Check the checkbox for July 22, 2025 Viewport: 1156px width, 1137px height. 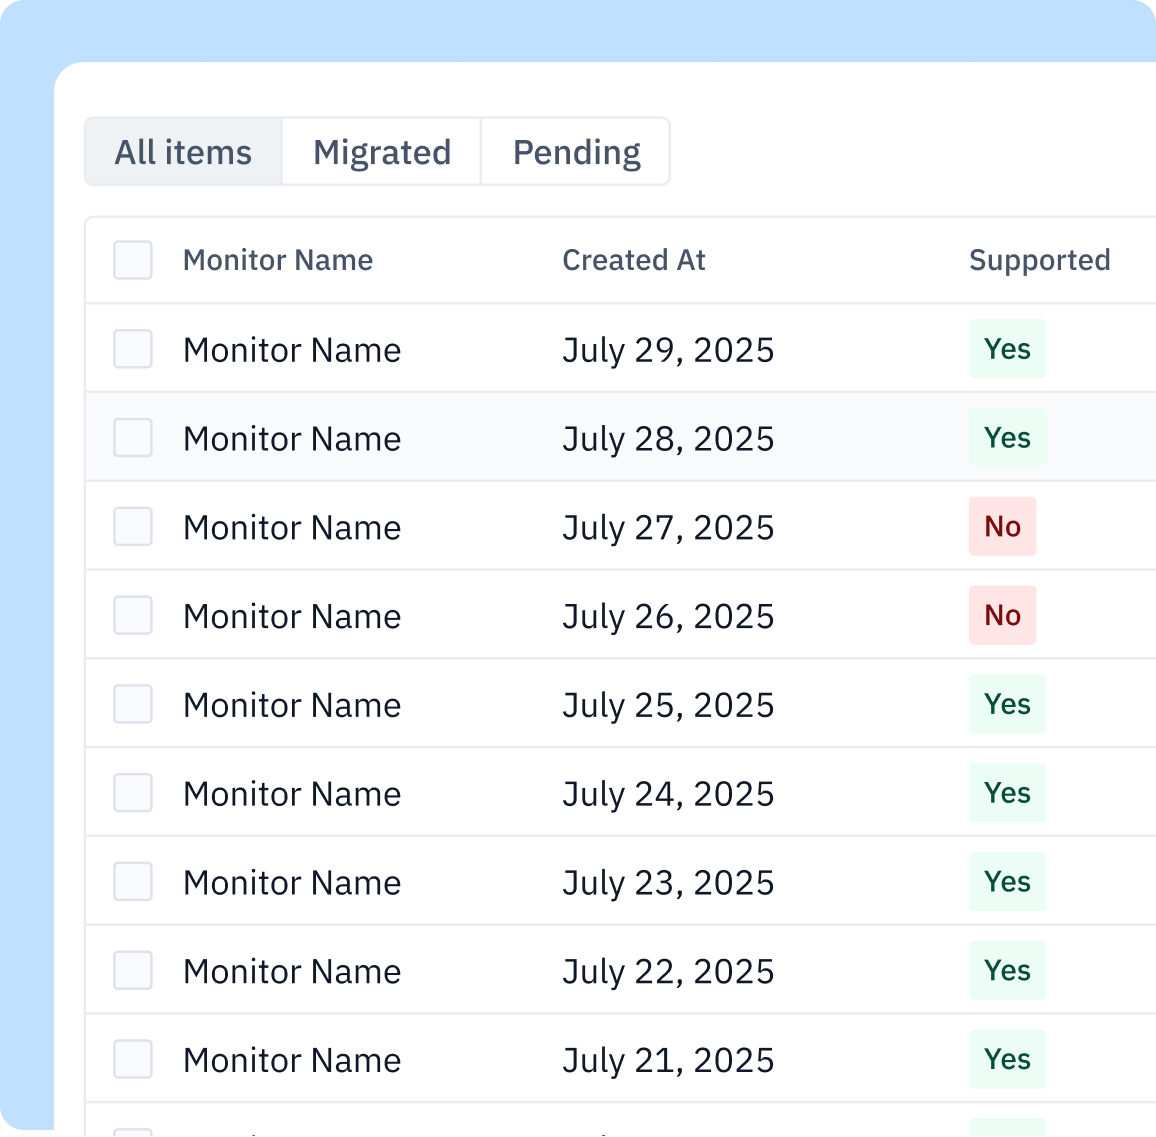[132, 970]
